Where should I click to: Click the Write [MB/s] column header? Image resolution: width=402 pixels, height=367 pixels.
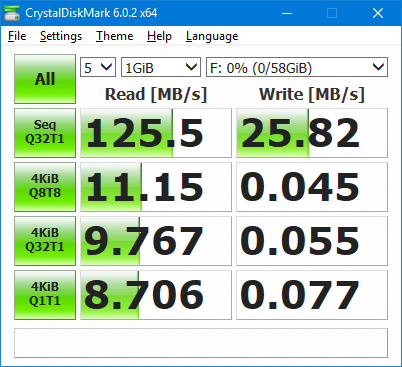point(312,94)
